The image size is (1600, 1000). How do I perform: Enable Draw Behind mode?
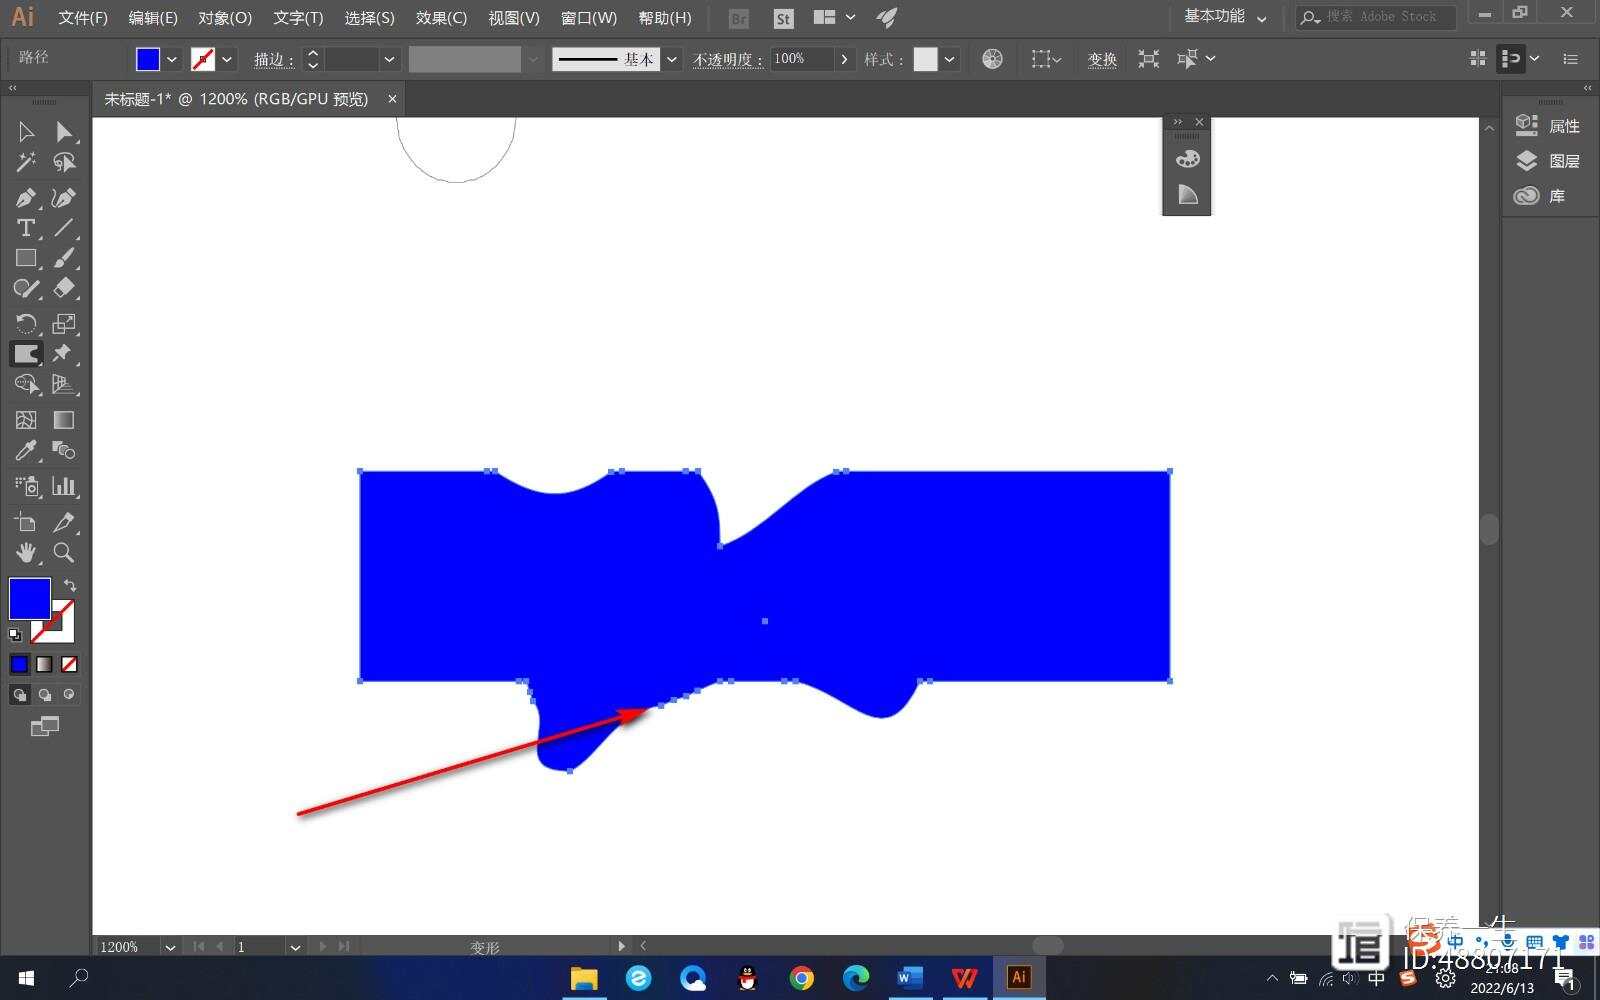coord(44,695)
